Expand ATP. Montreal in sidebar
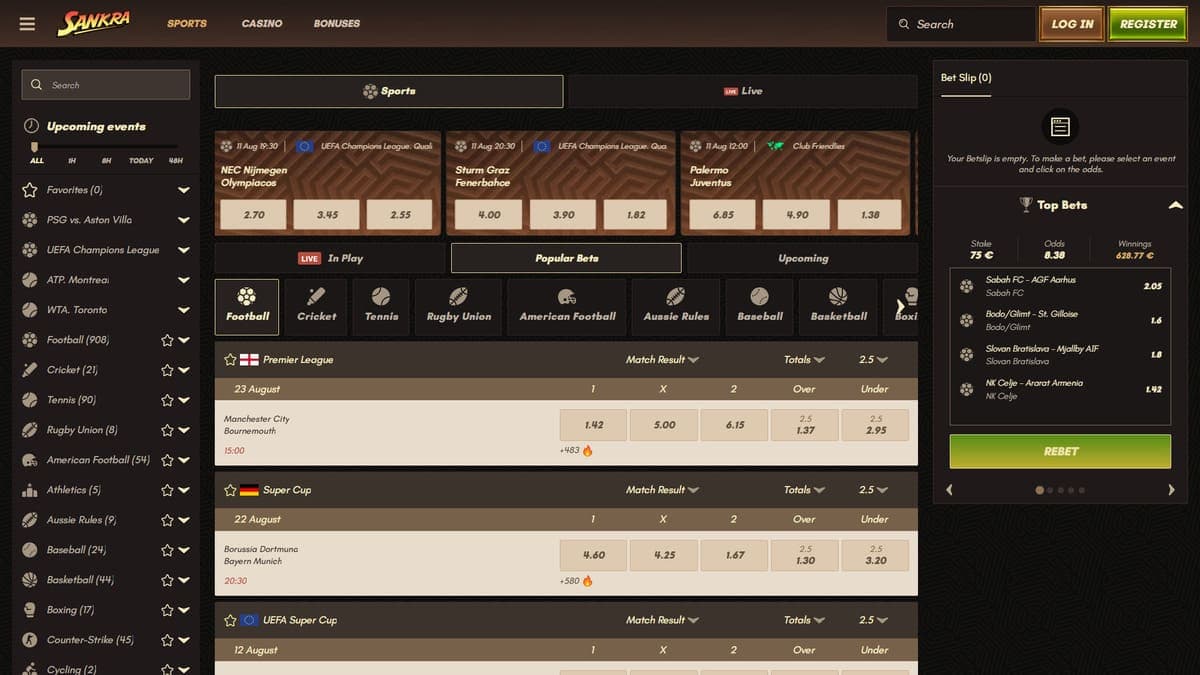This screenshot has width=1200, height=675. (184, 280)
